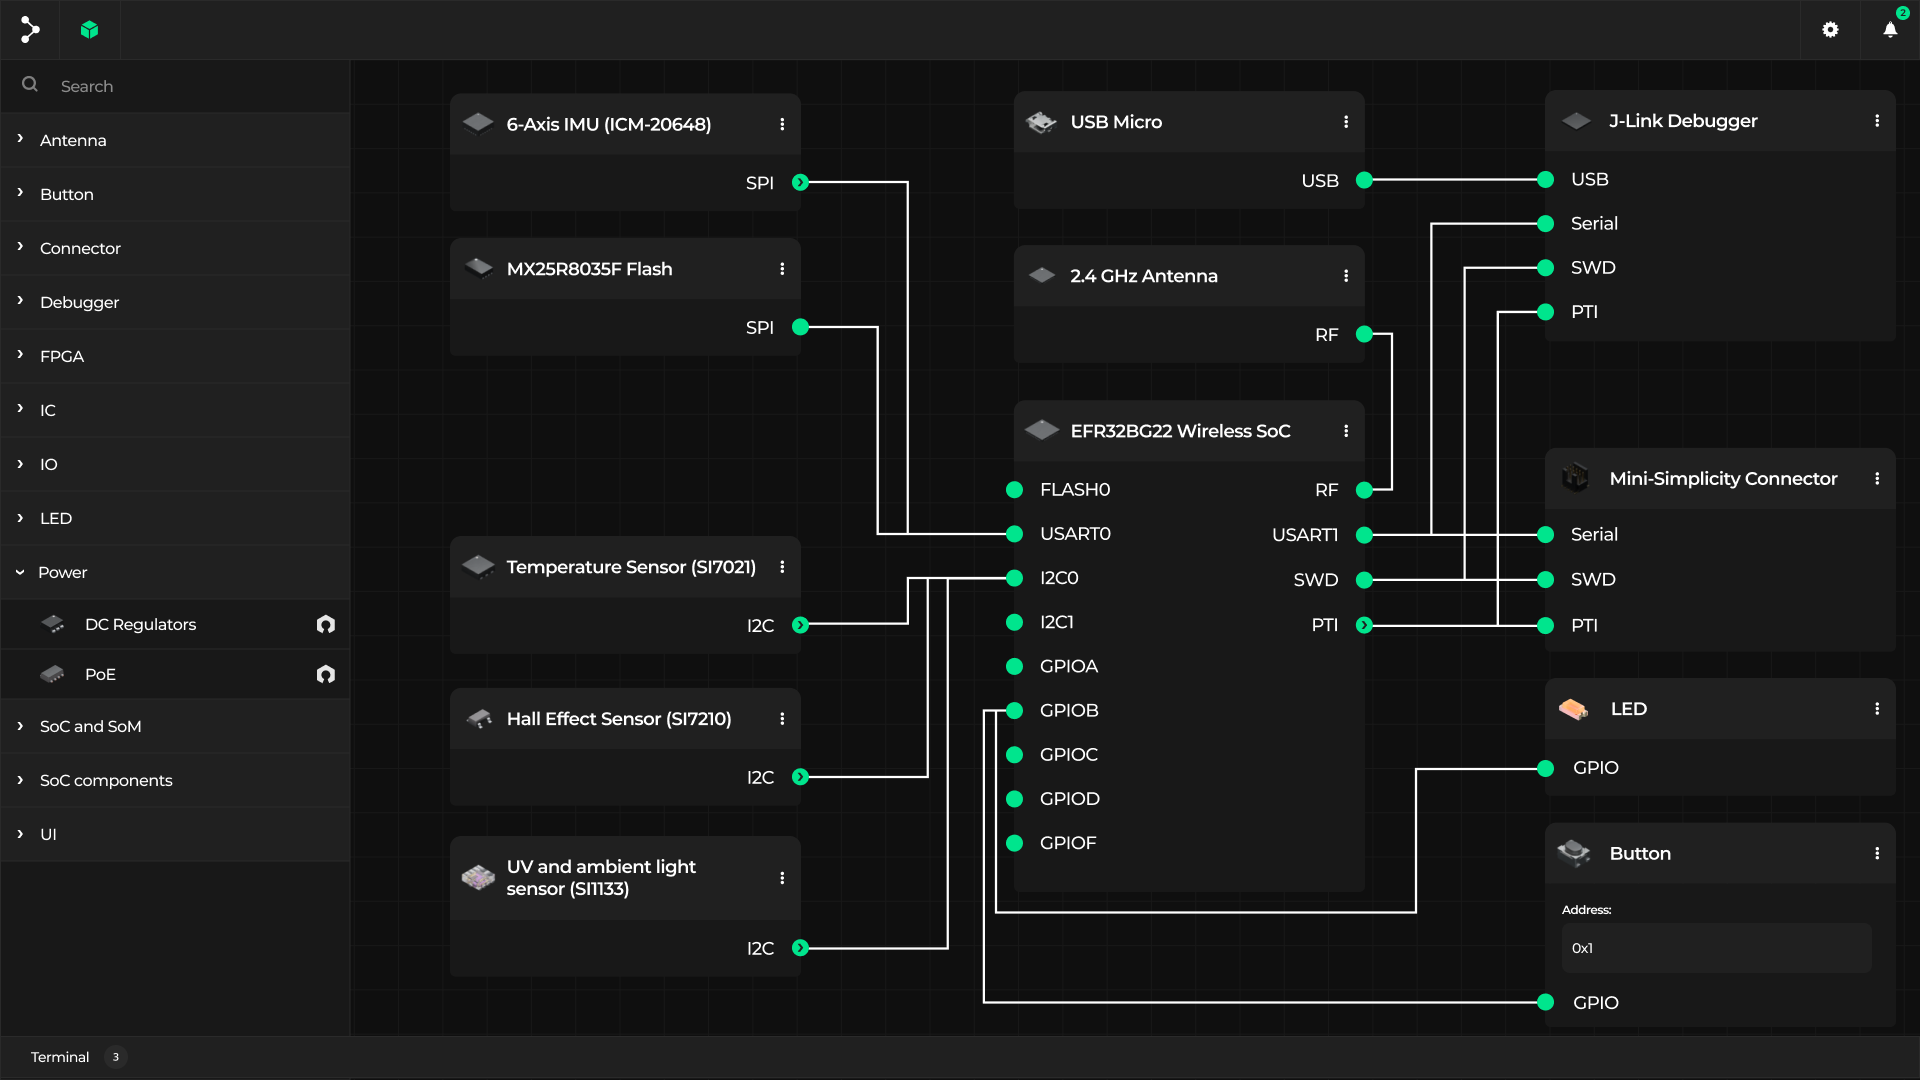Open the J-Link Debugger node options menu
This screenshot has height=1080, width=1920.
coord(1877,121)
